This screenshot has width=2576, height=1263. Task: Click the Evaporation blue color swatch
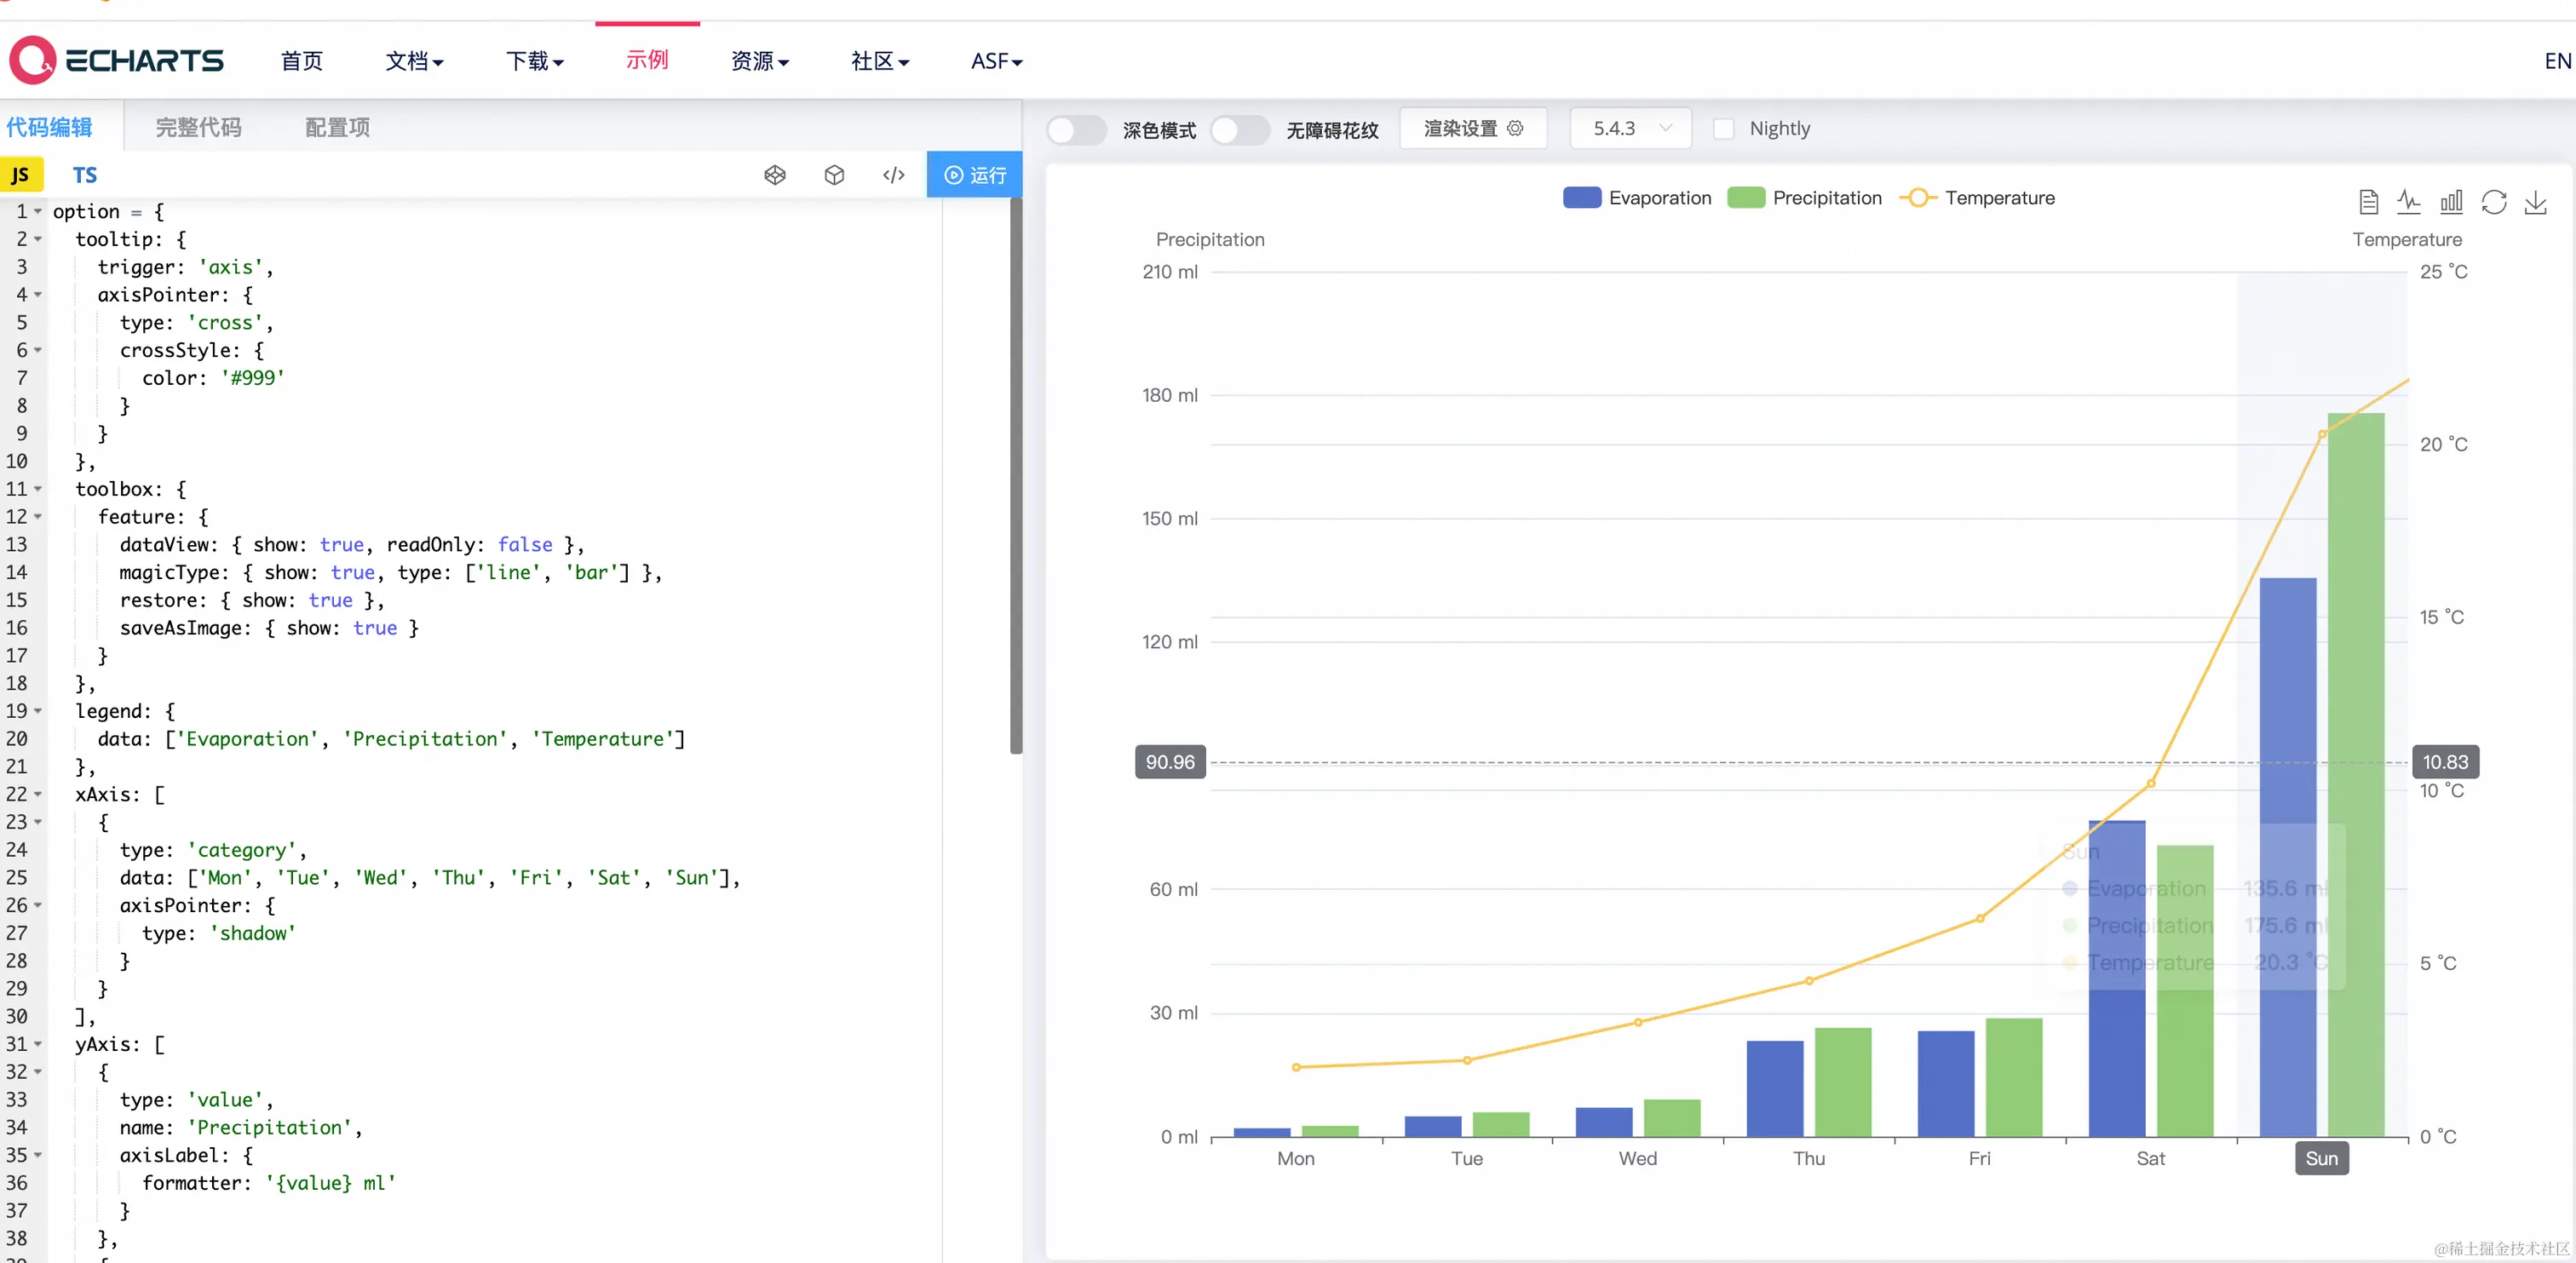[1582, 198]
